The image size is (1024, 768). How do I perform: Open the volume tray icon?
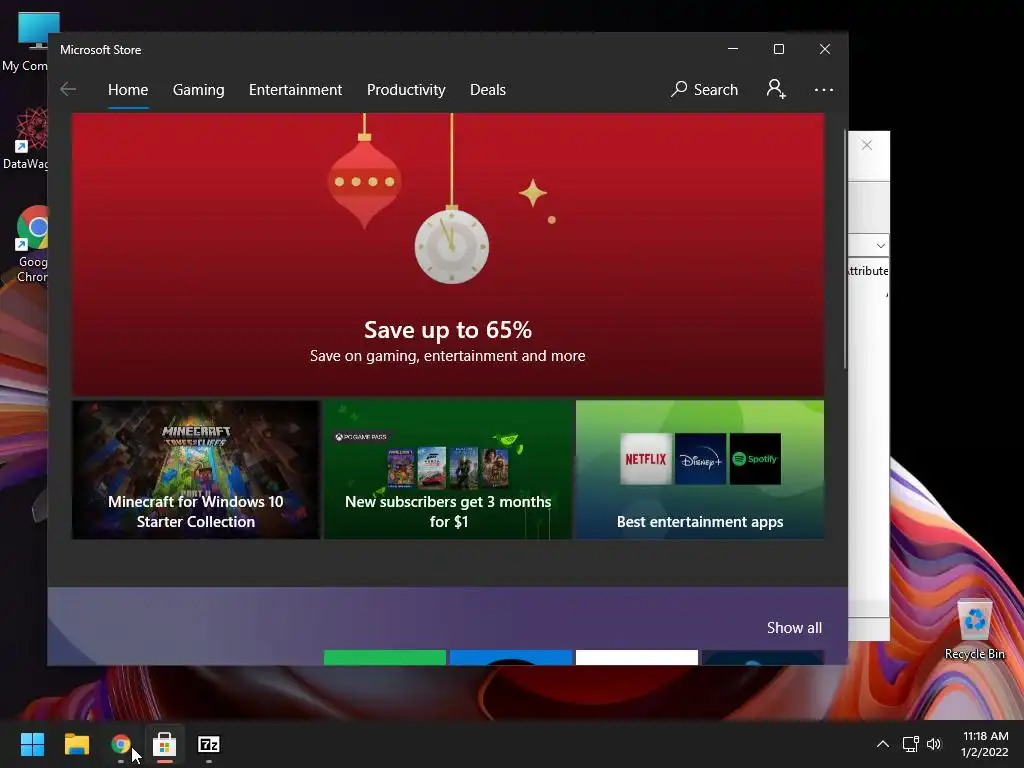click(x=934, y=744)
